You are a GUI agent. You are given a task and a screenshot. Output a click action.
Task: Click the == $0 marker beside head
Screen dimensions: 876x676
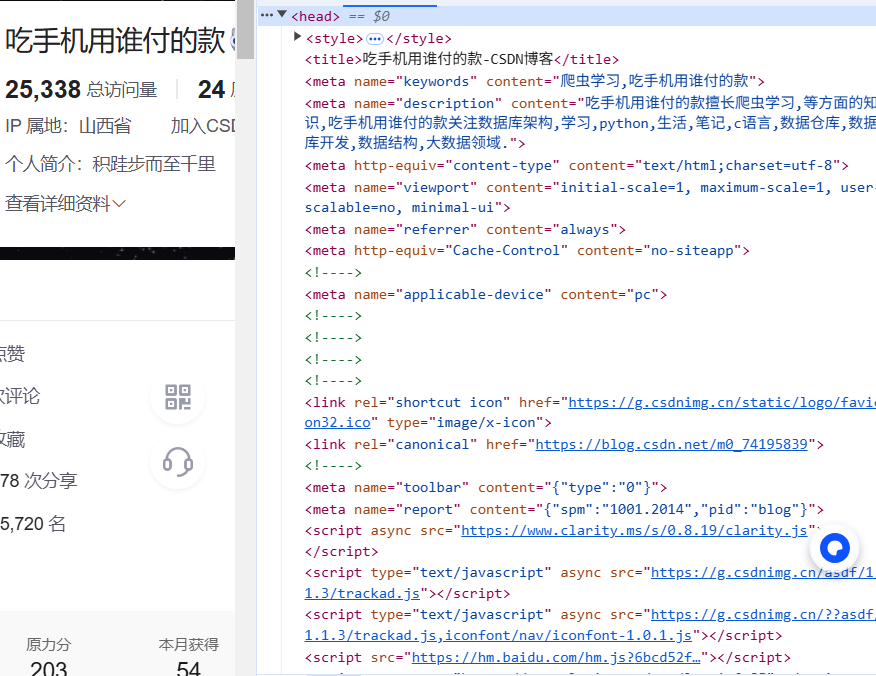coord(369,16)
